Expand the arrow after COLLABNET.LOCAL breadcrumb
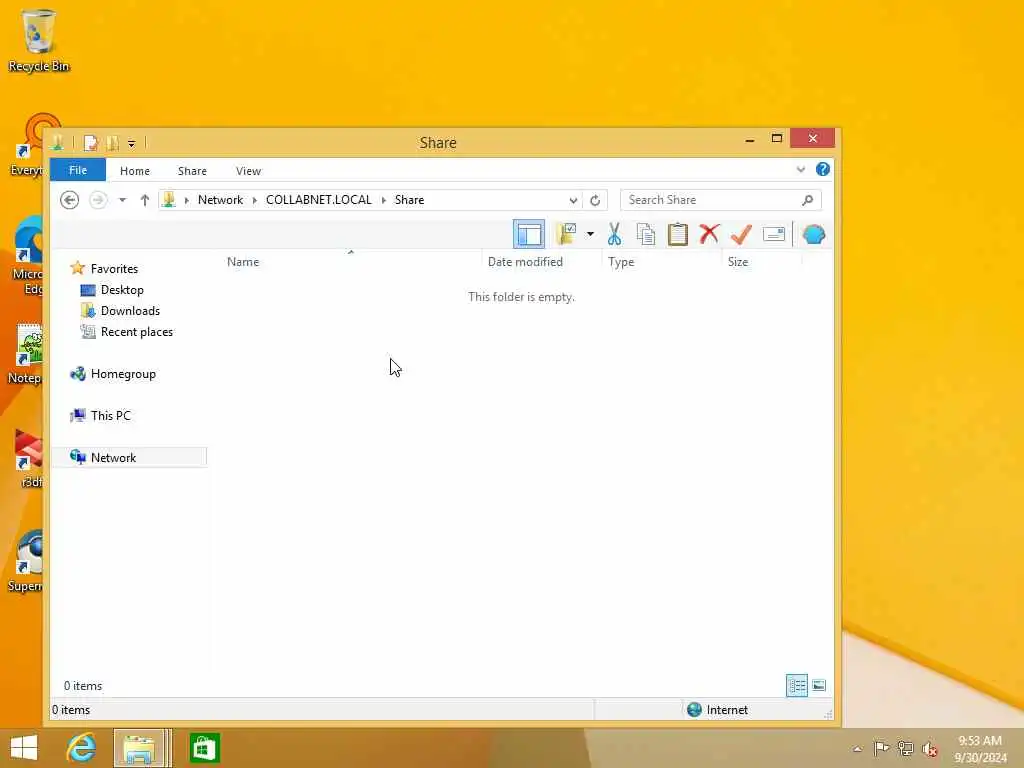This screenshot has height=768, width=1024. coord(383,200)
